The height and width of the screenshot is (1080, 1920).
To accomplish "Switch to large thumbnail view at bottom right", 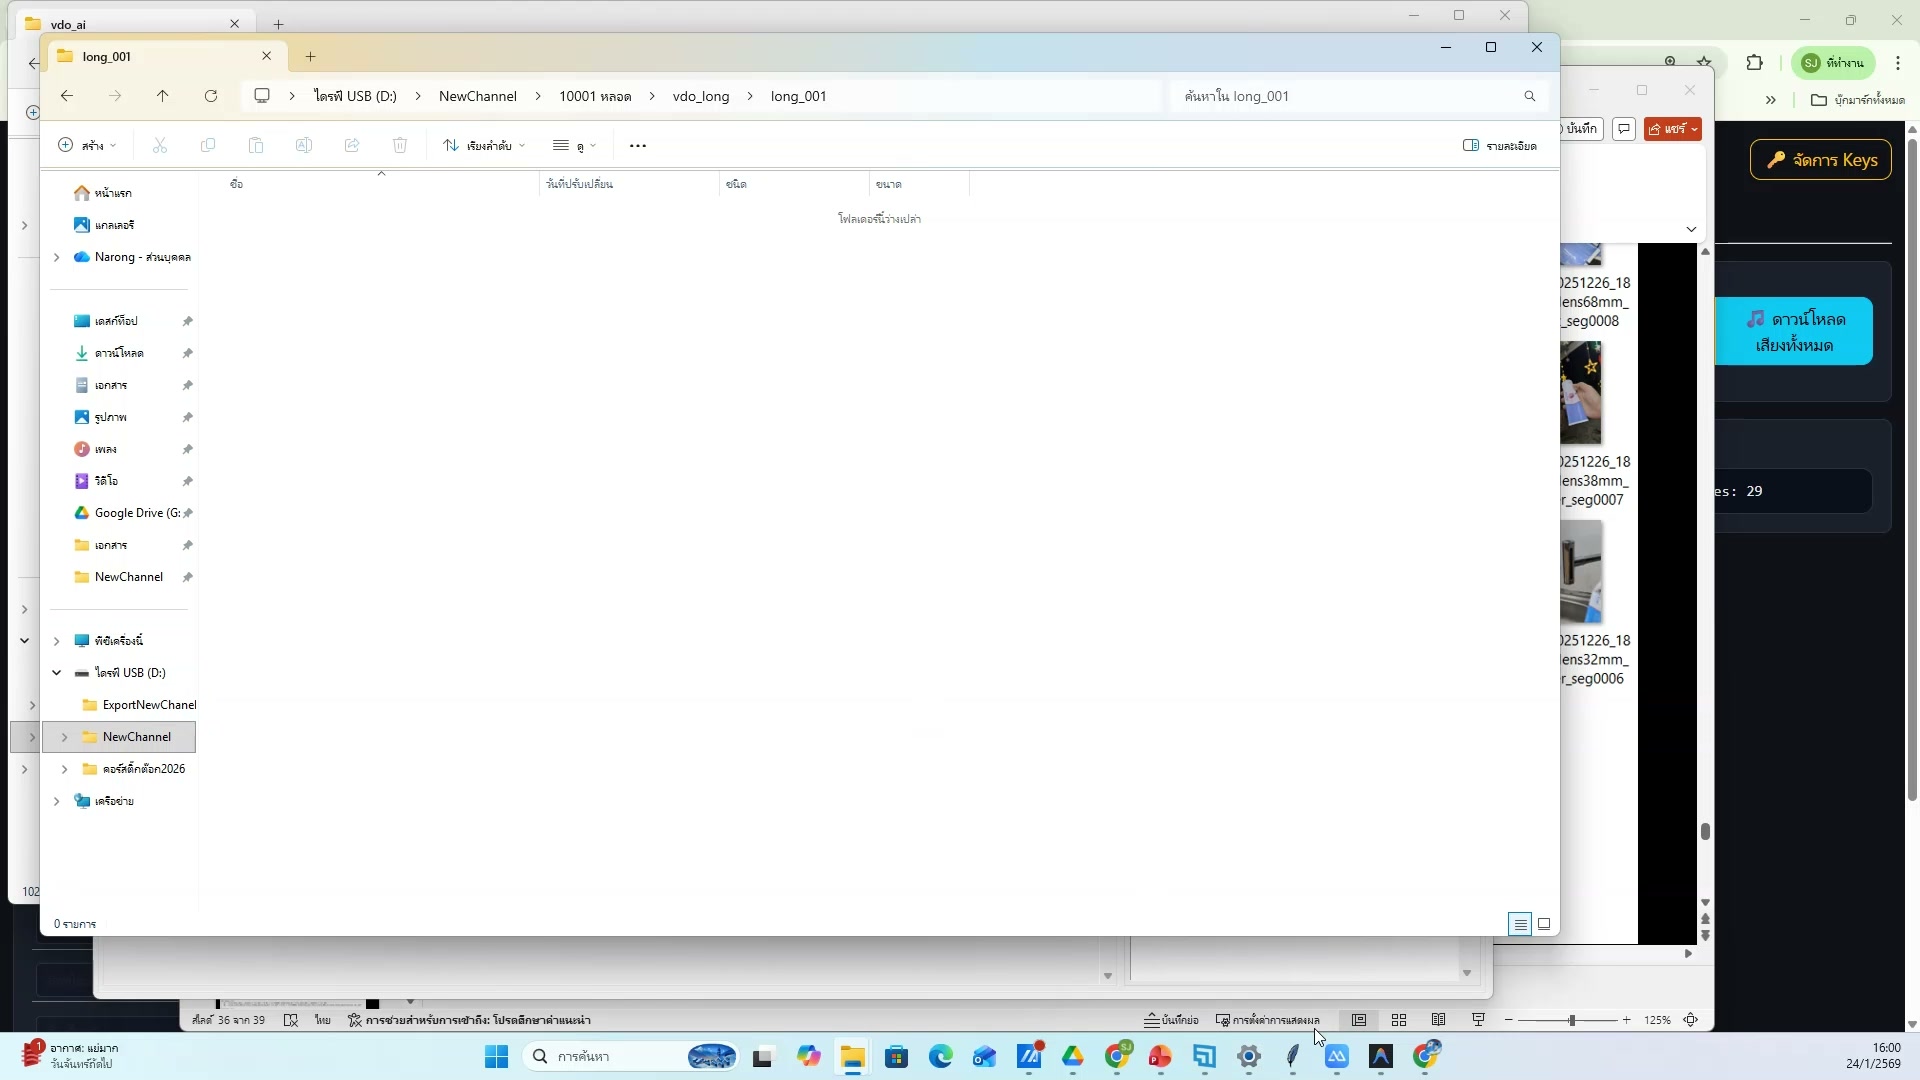I will 1543,923.
